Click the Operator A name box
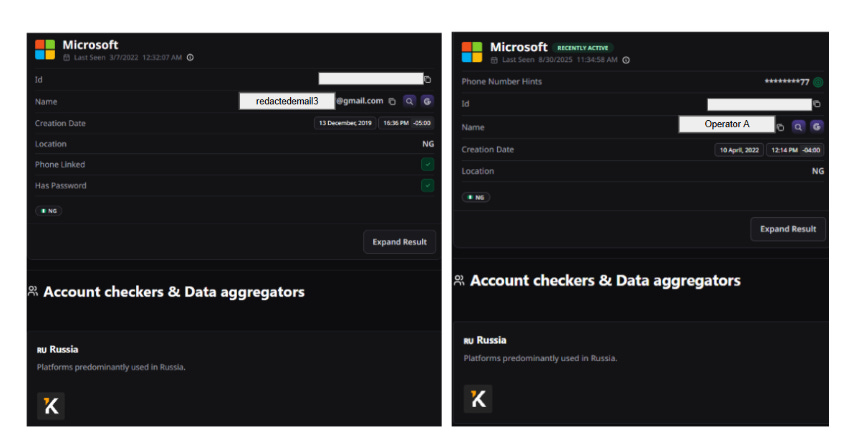This screenshot has width=861, height=442. pyautogui.click(x=726, y=124)
